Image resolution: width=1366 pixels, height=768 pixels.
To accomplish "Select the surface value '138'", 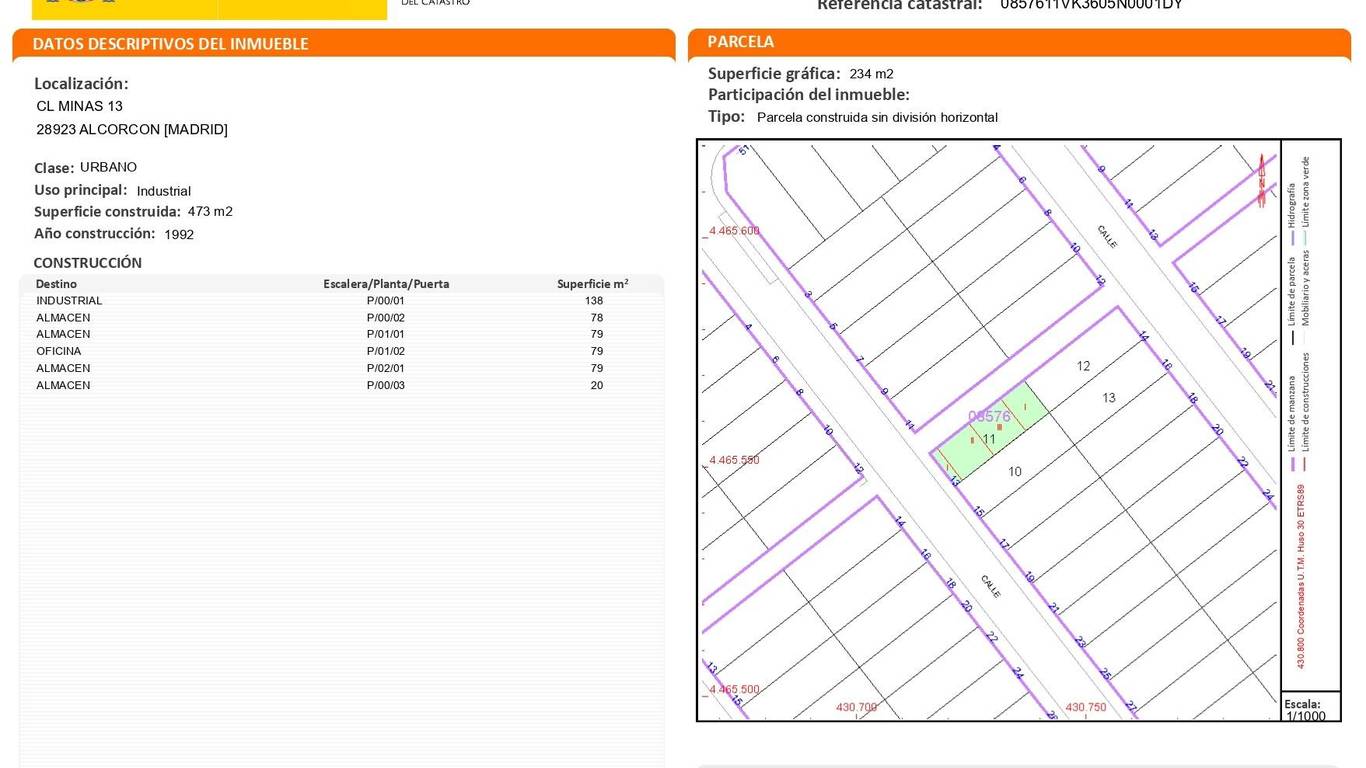I will point(594,301).
